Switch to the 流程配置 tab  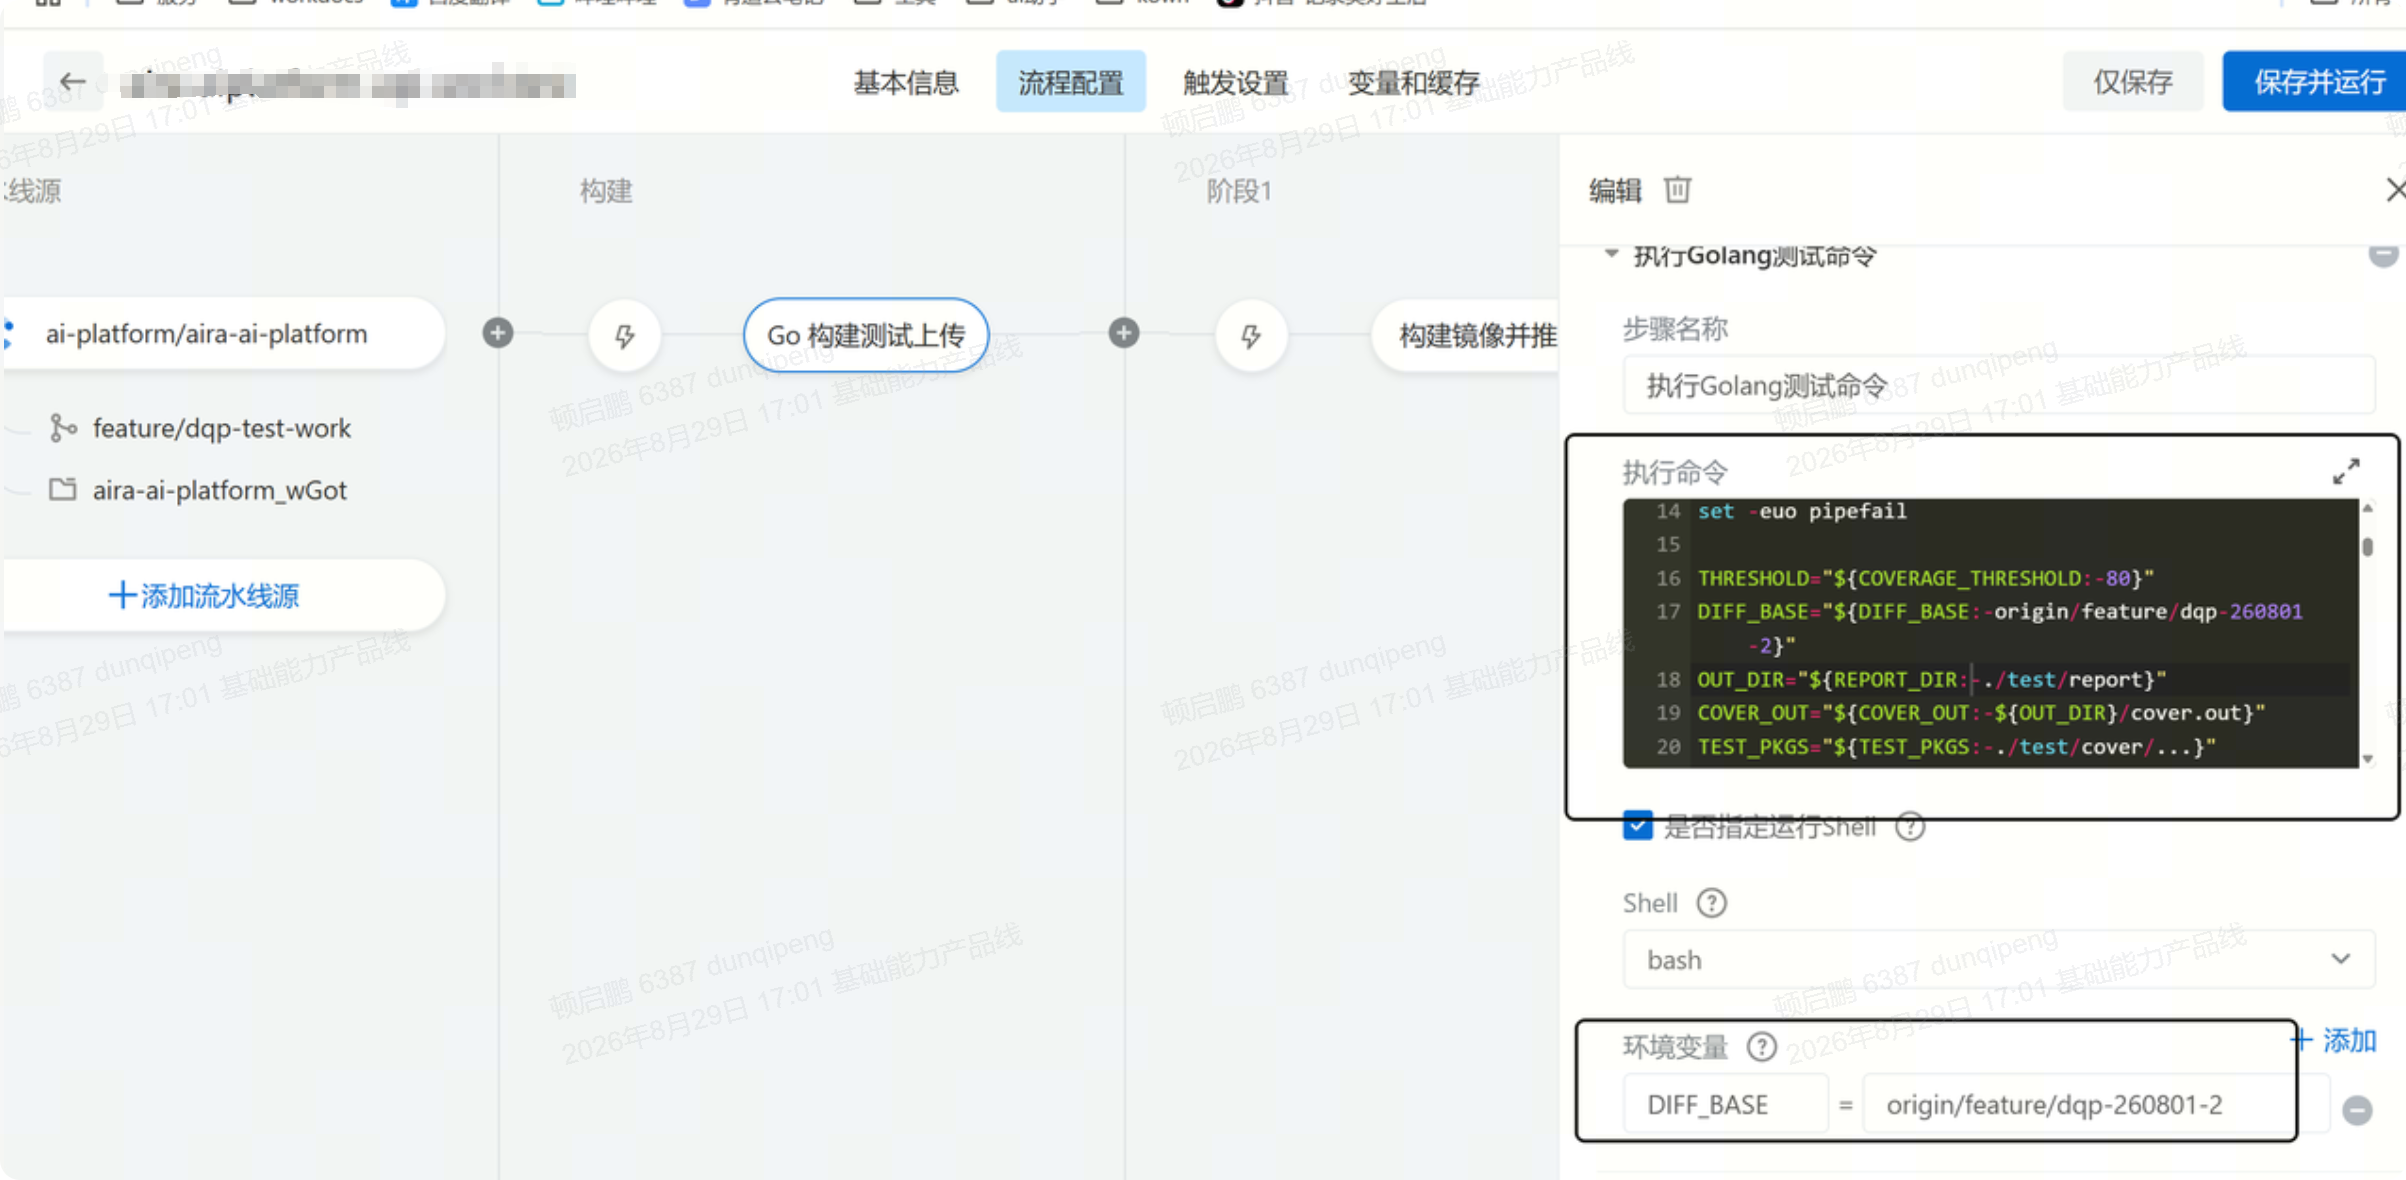pyautogui.click(x=1070, y=82)
